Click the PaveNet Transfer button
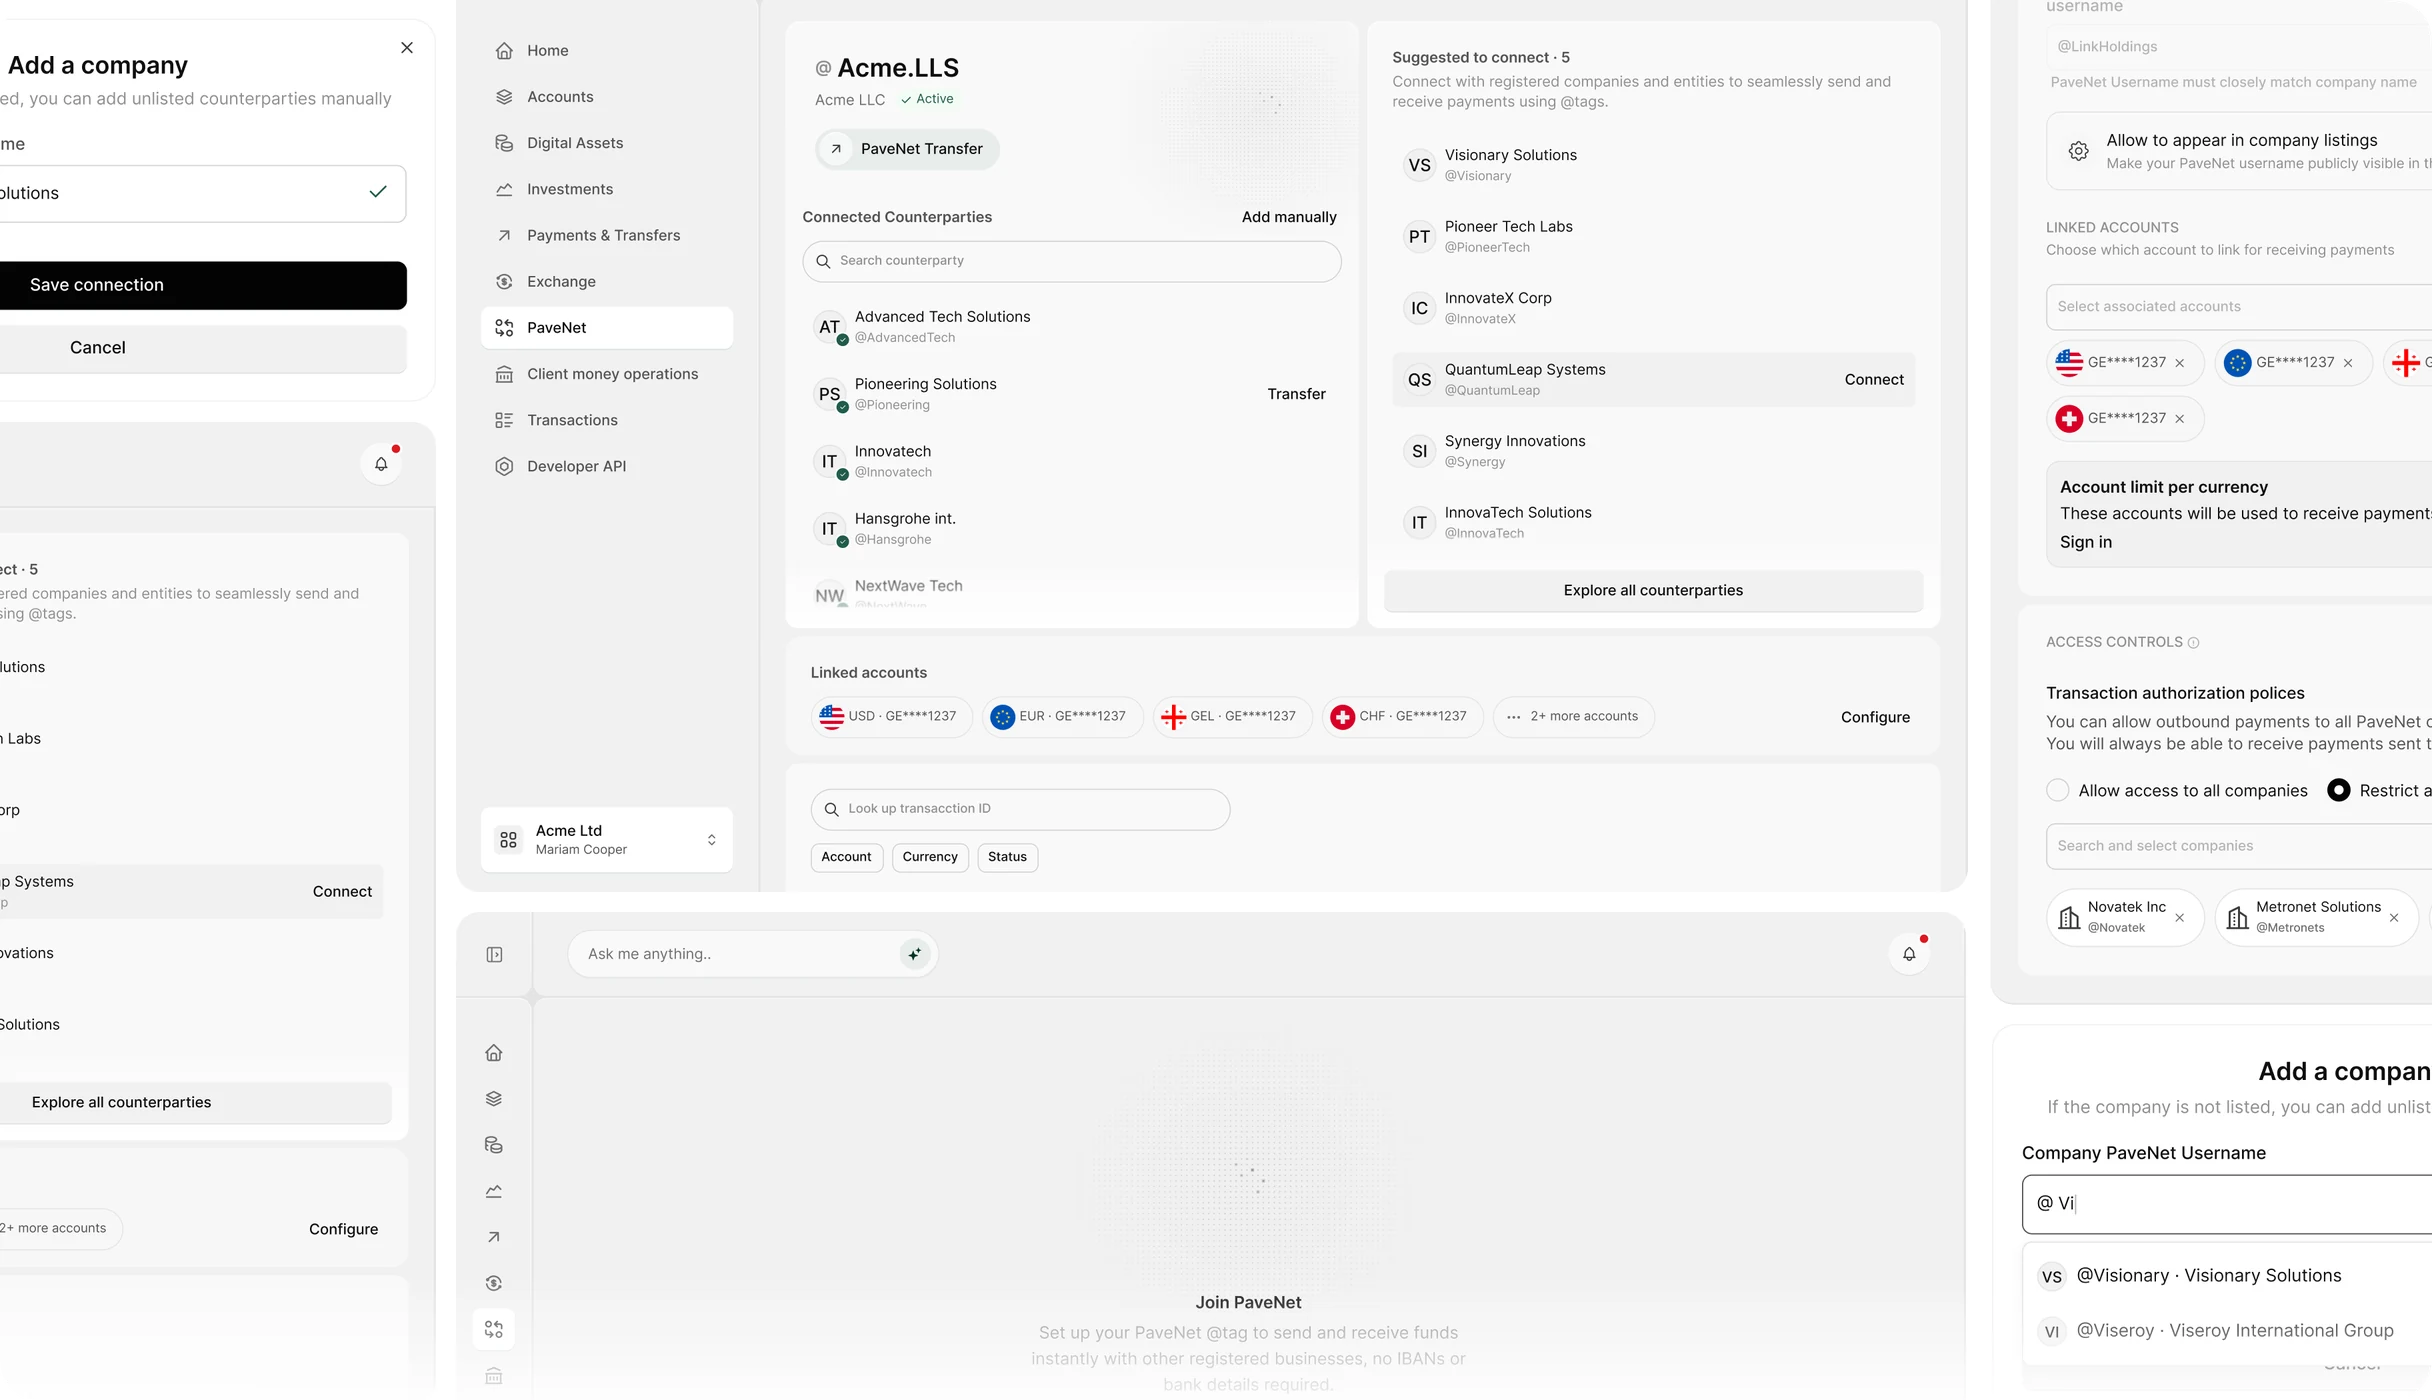The height and width of the screenshot is (1400, 2432). (x=907, y=149)
